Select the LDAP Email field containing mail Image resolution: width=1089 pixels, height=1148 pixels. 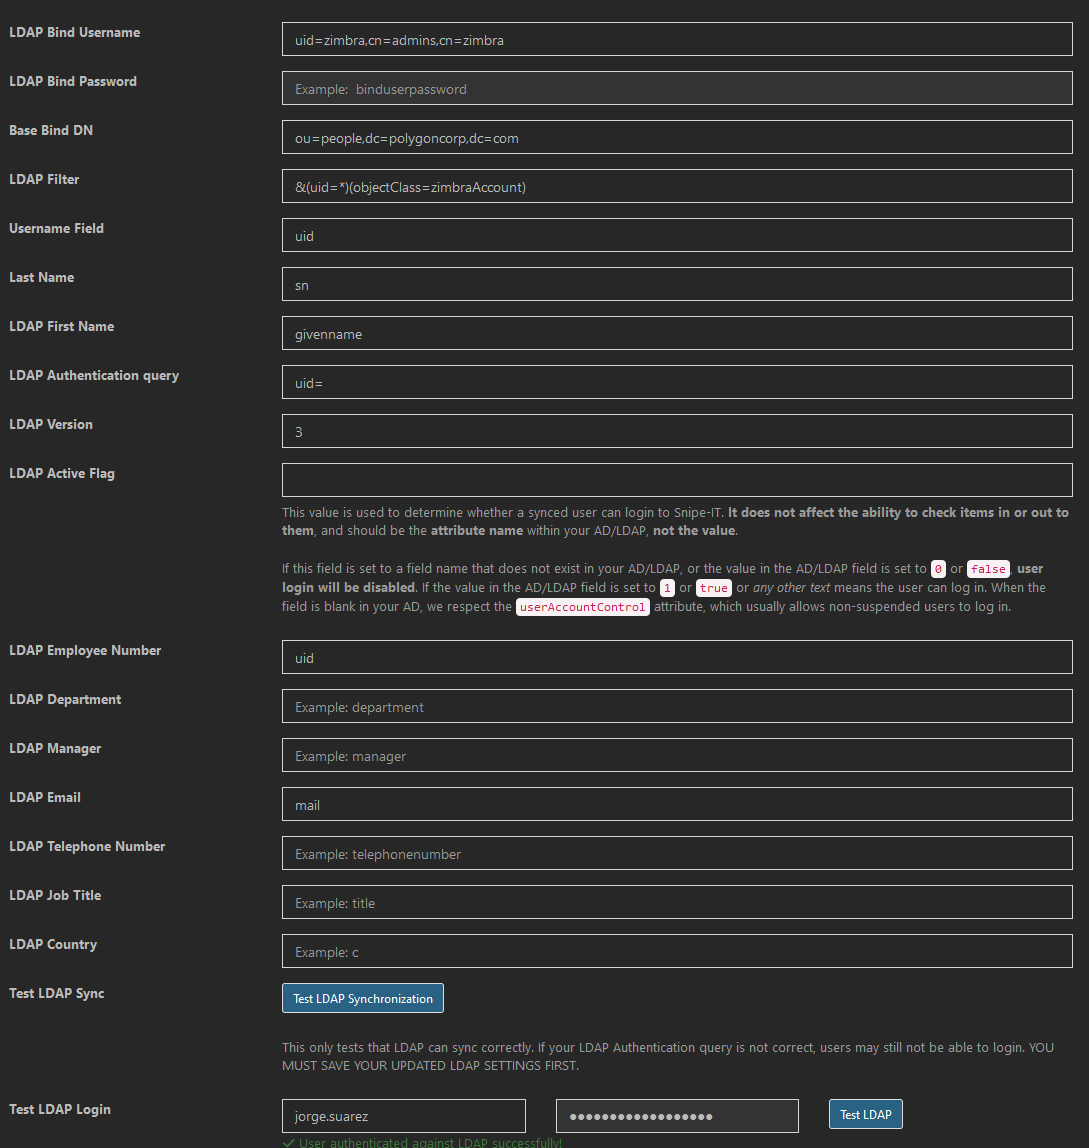coord(676,803)
